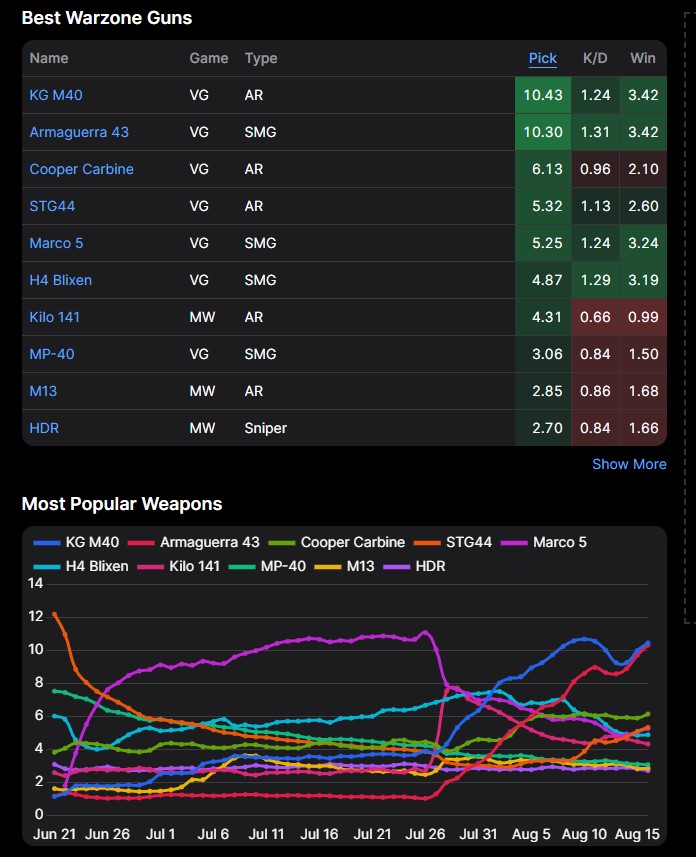Click the Kilo 141 link
This screenshot has width=696, height=857.
coord(54,317)
